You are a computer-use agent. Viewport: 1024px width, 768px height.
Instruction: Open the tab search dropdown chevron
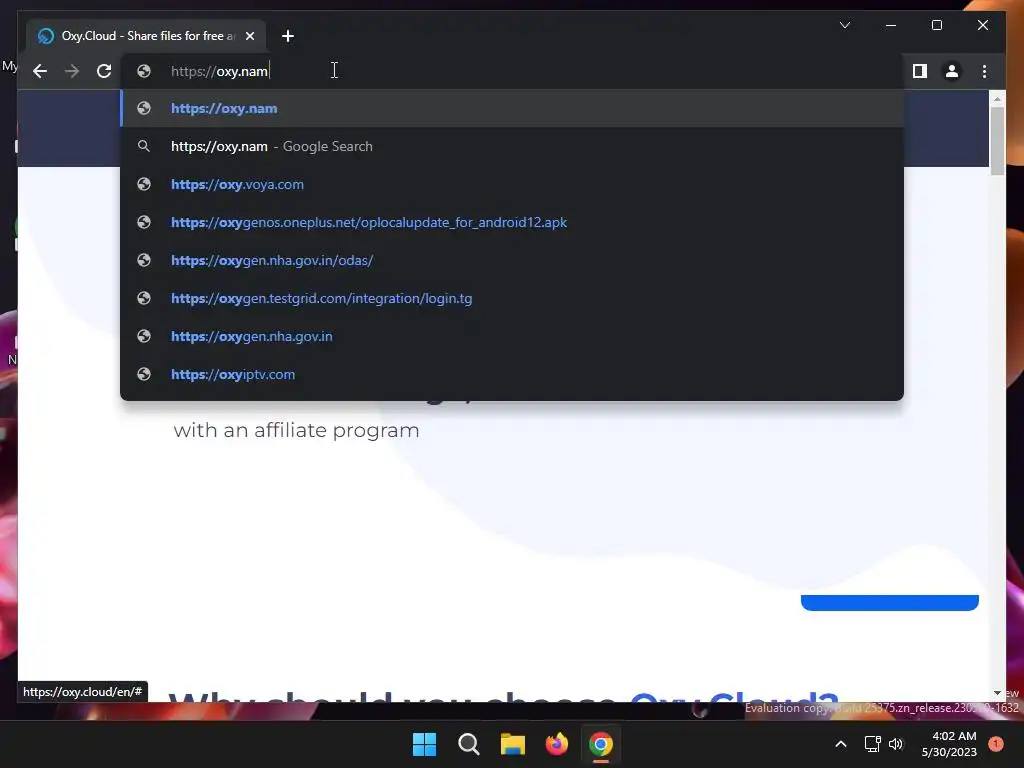click(844, 25)
